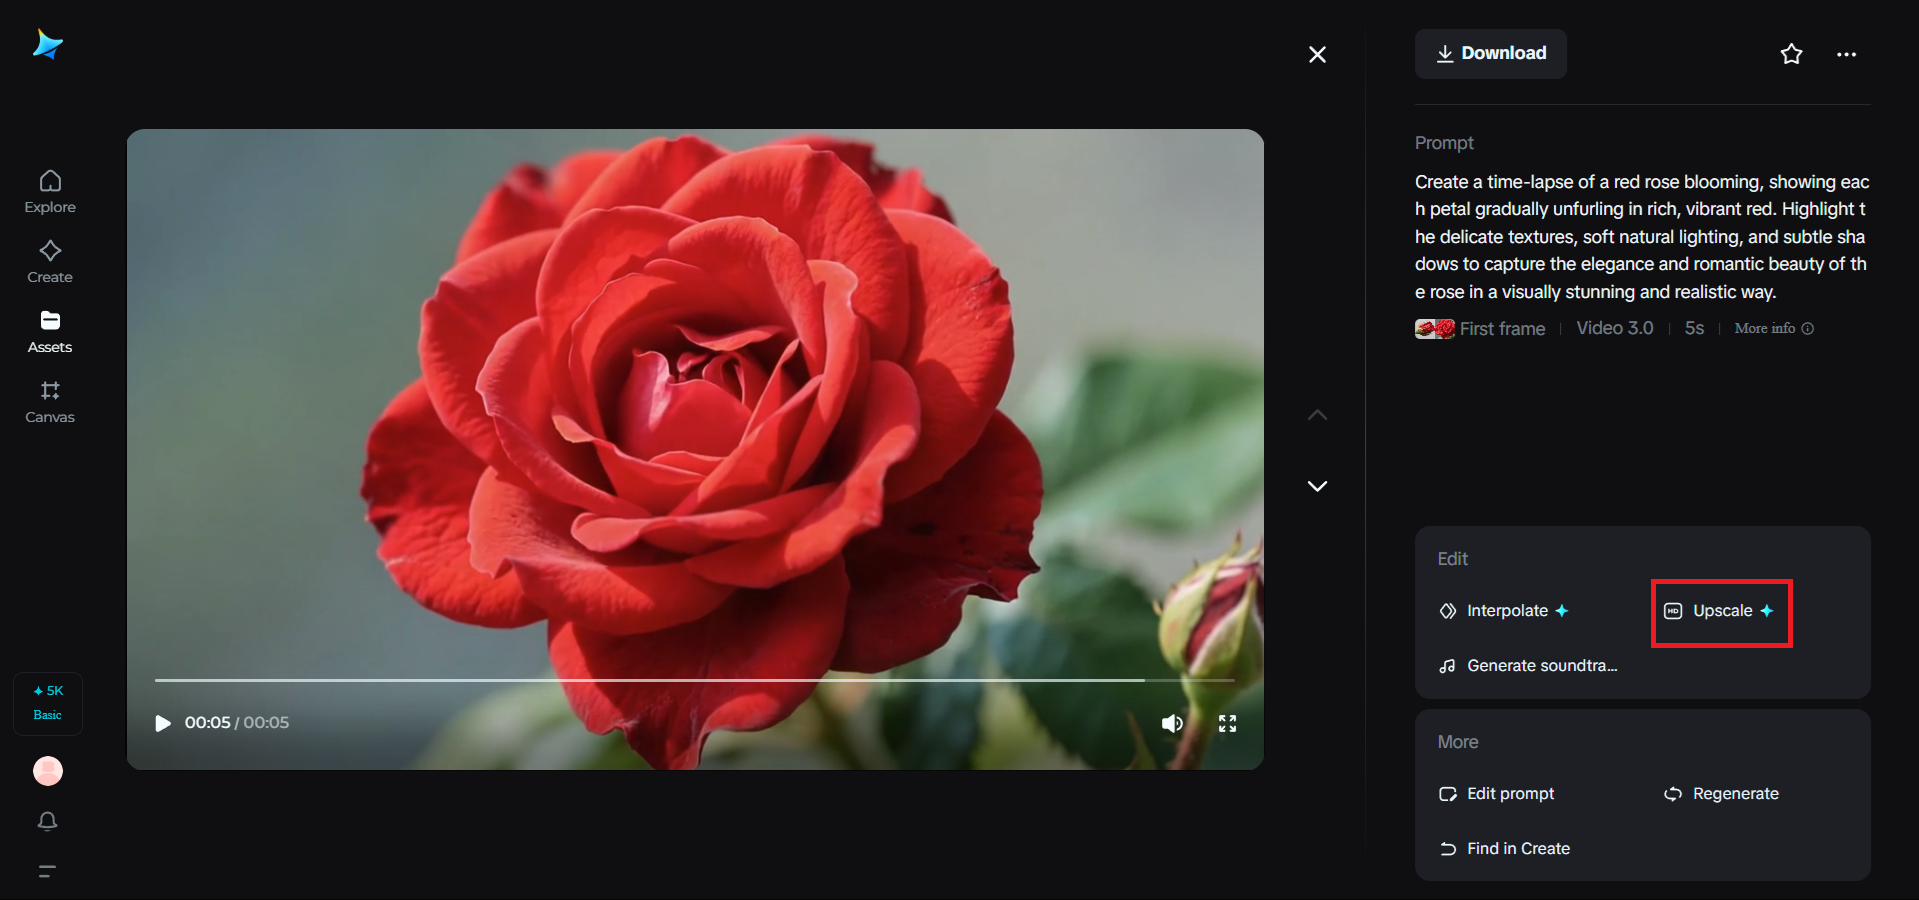Add video to favorites with star
The image size is (1919, 900).
1791,54
